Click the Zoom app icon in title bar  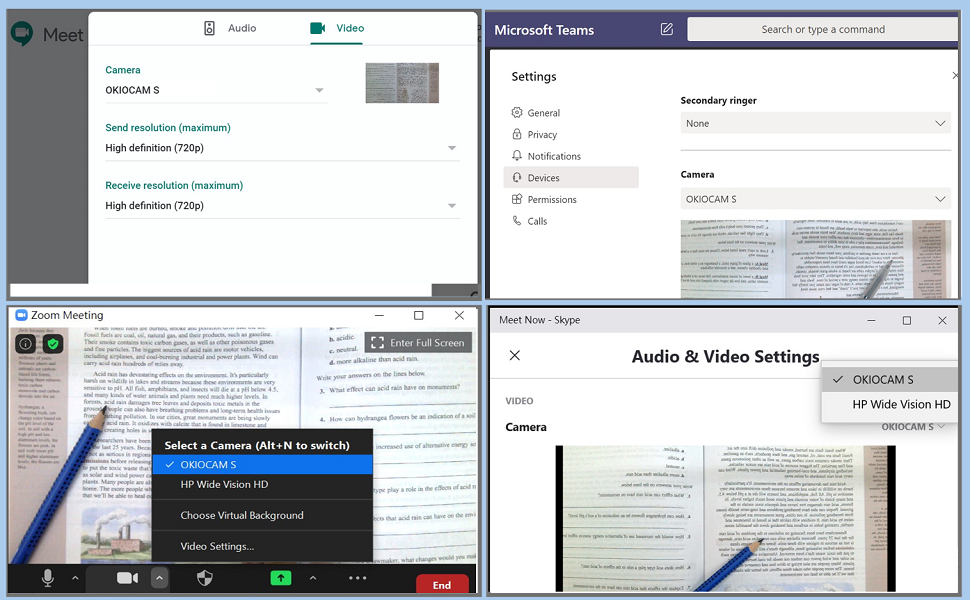point(22,315)
